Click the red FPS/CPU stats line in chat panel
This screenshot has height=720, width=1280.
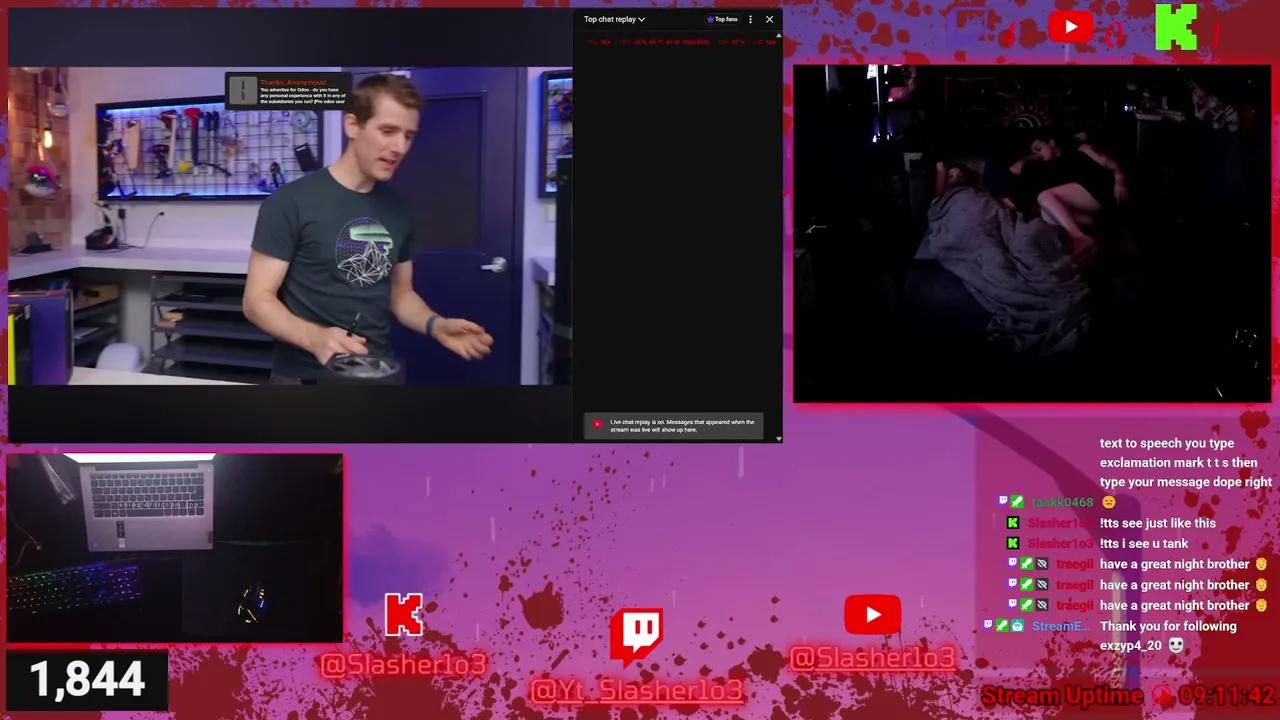point(681,42)
